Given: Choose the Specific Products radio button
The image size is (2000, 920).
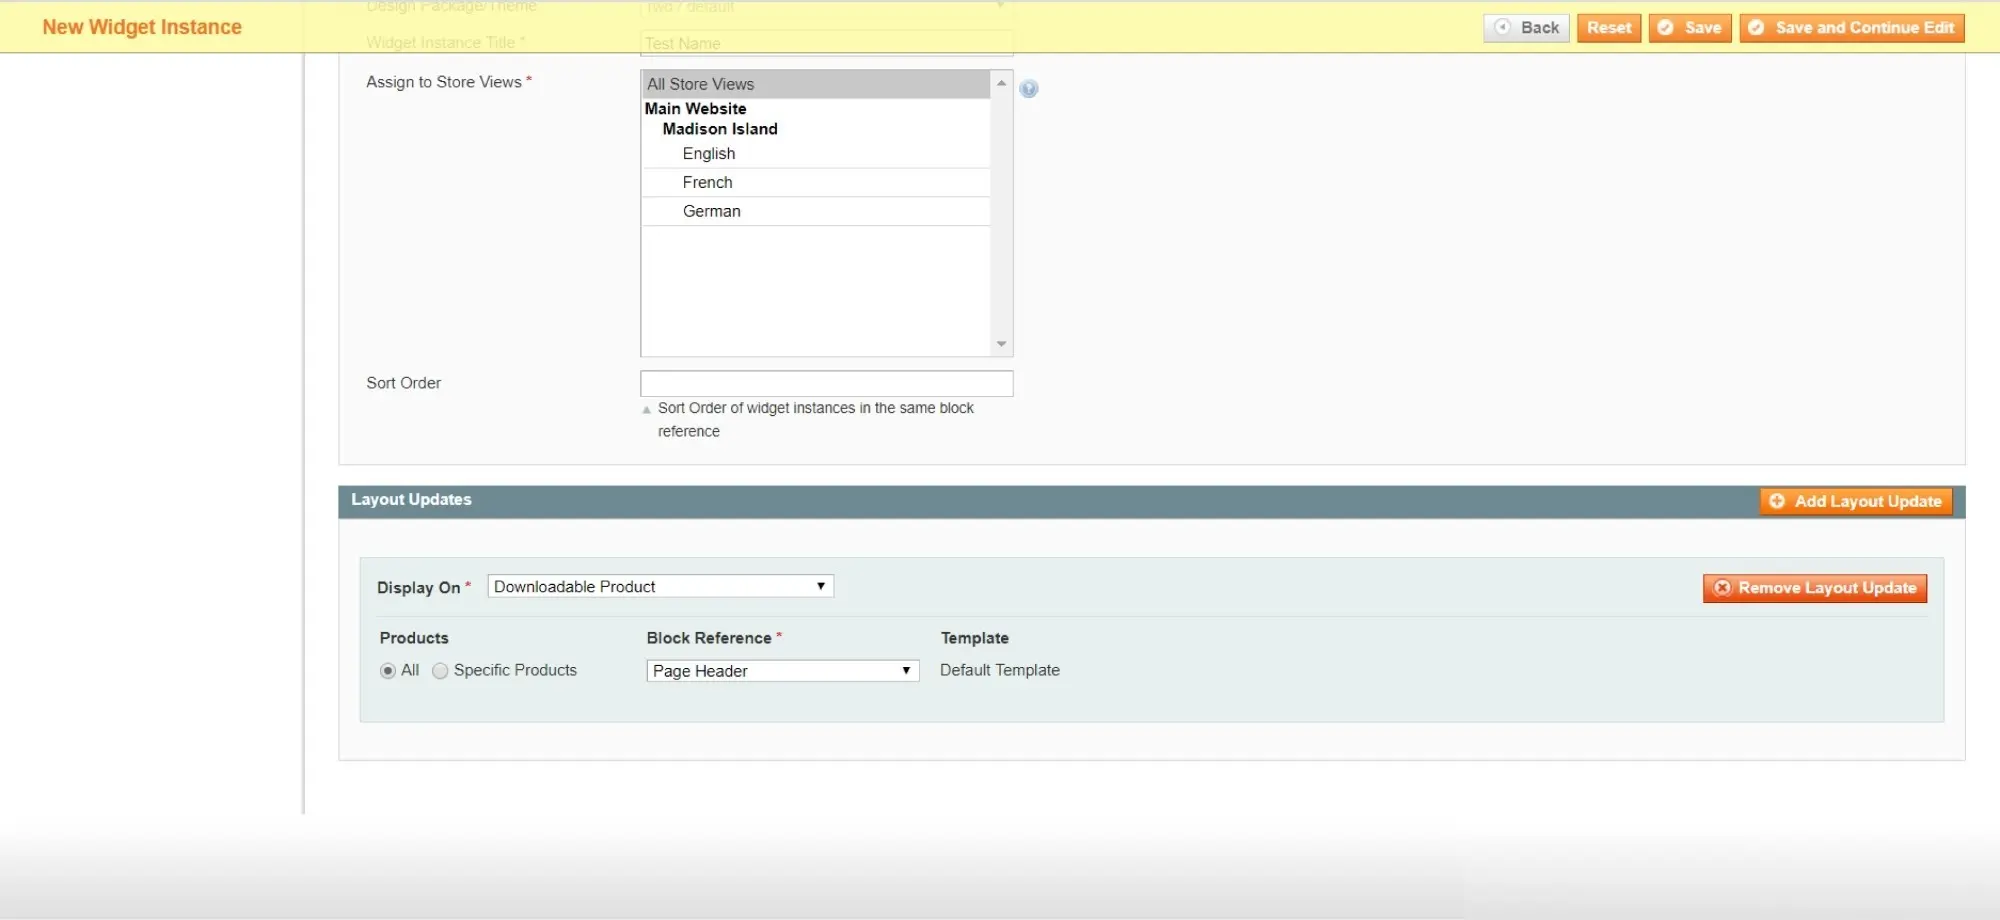Looking at the screenshot, I should point(440,671).
